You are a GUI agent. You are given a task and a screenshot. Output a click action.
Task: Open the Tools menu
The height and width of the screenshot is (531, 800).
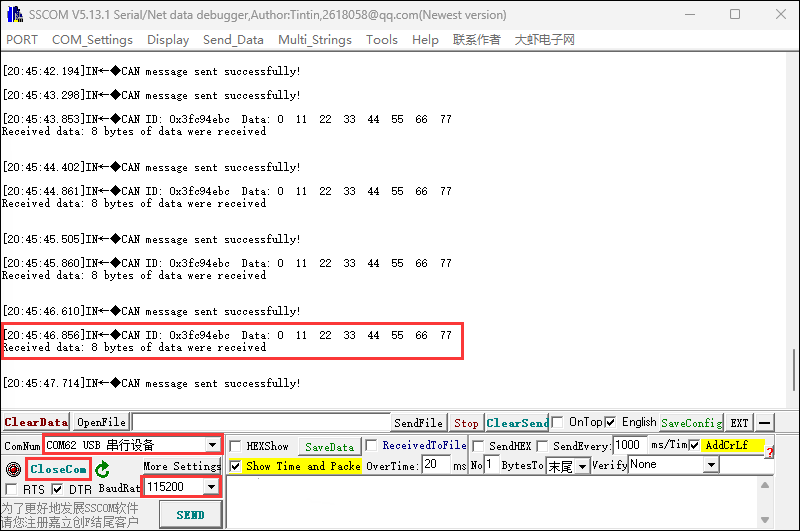(382, 40)
